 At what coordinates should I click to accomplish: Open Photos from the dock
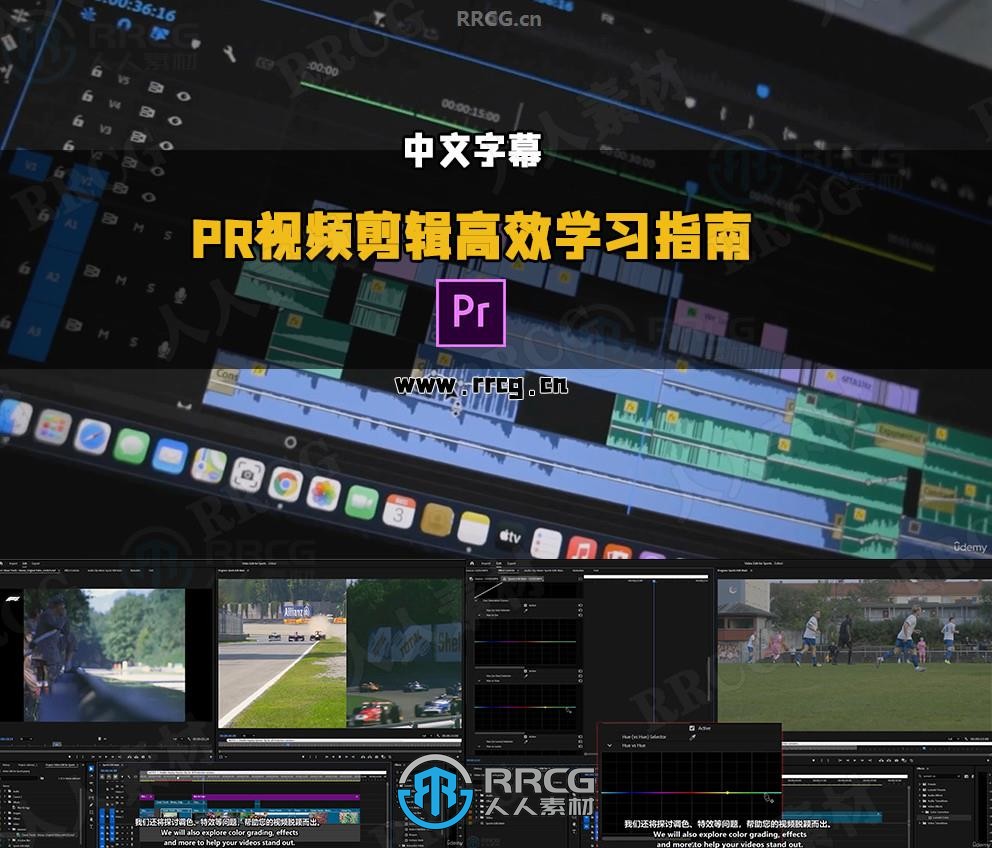pyautogui.click(x=323, y=494)
